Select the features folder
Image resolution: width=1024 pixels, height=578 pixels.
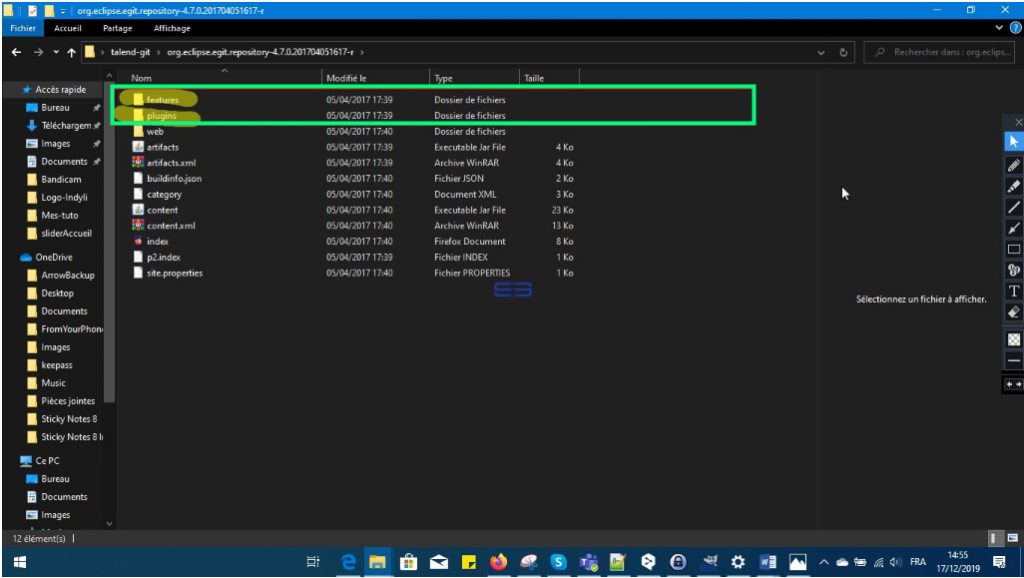(163, 100)
